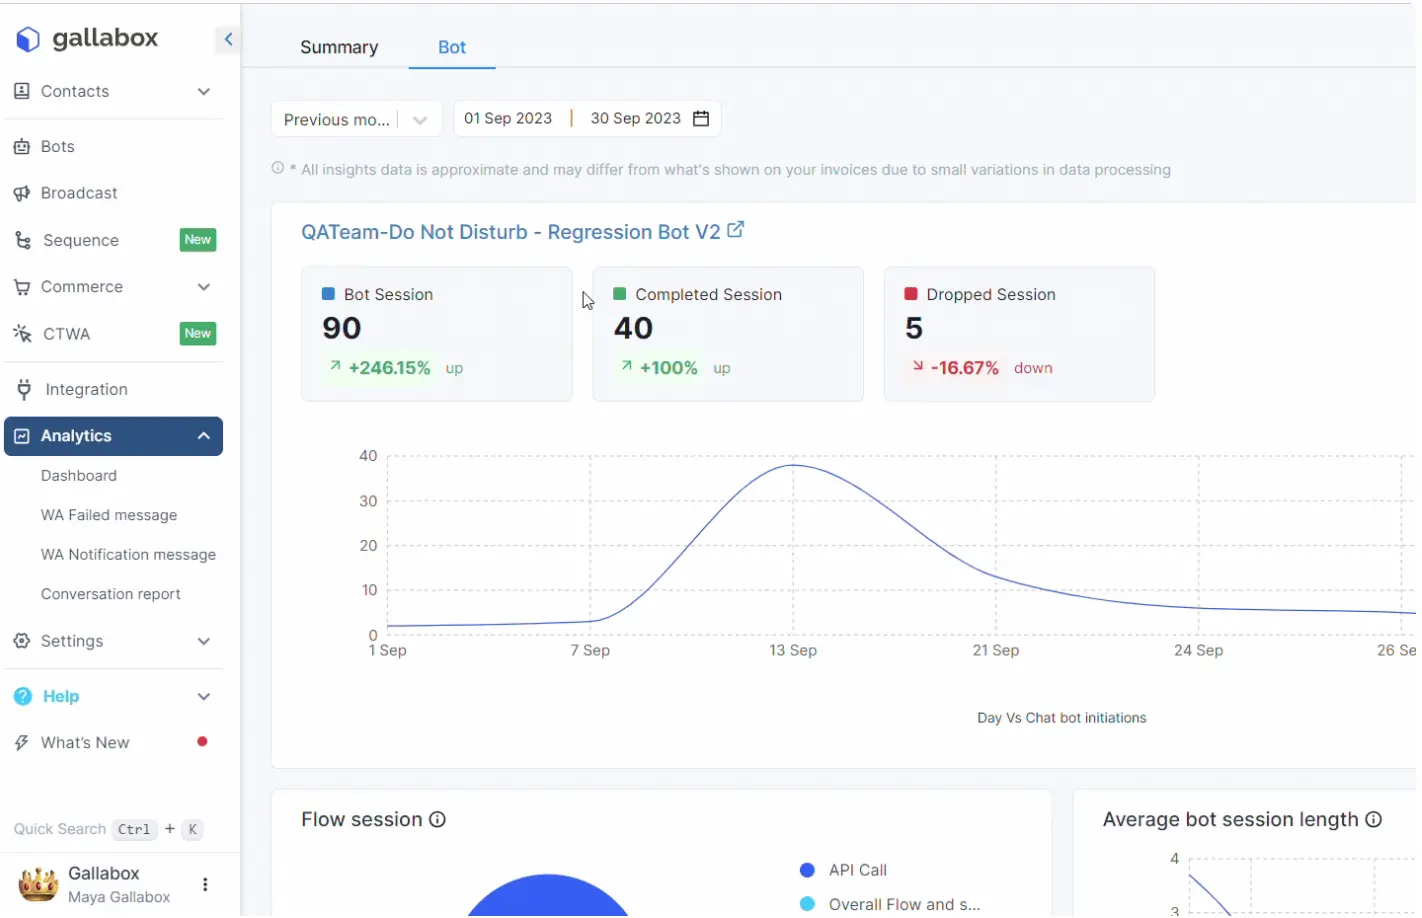Click the API Call legend blue dot
The image size is (1422, 918).
pyautogui.click(x=807, y=871)
